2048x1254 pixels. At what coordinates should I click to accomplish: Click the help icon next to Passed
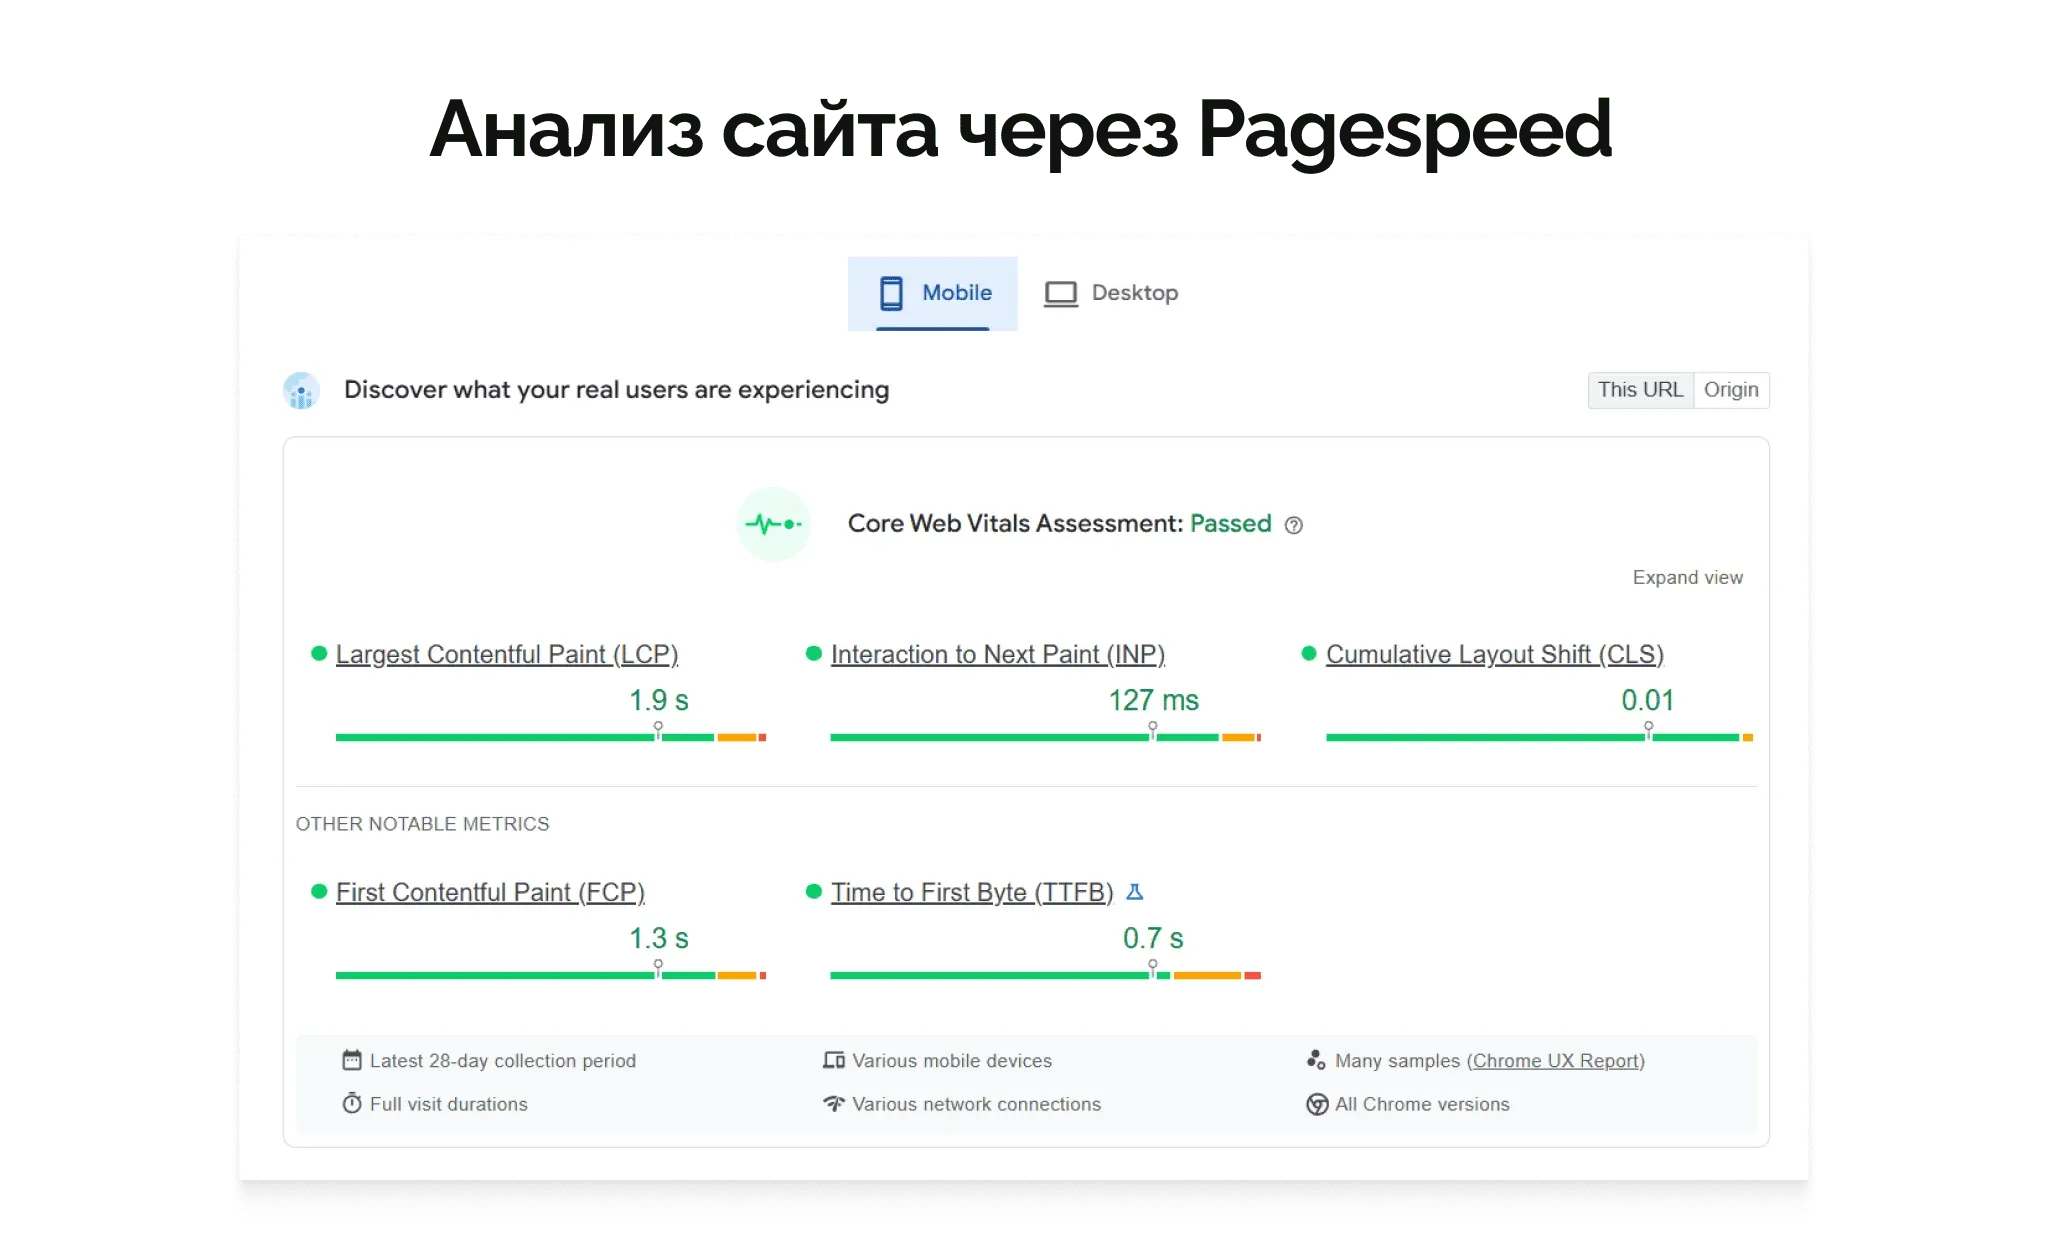coord(1292,525)
